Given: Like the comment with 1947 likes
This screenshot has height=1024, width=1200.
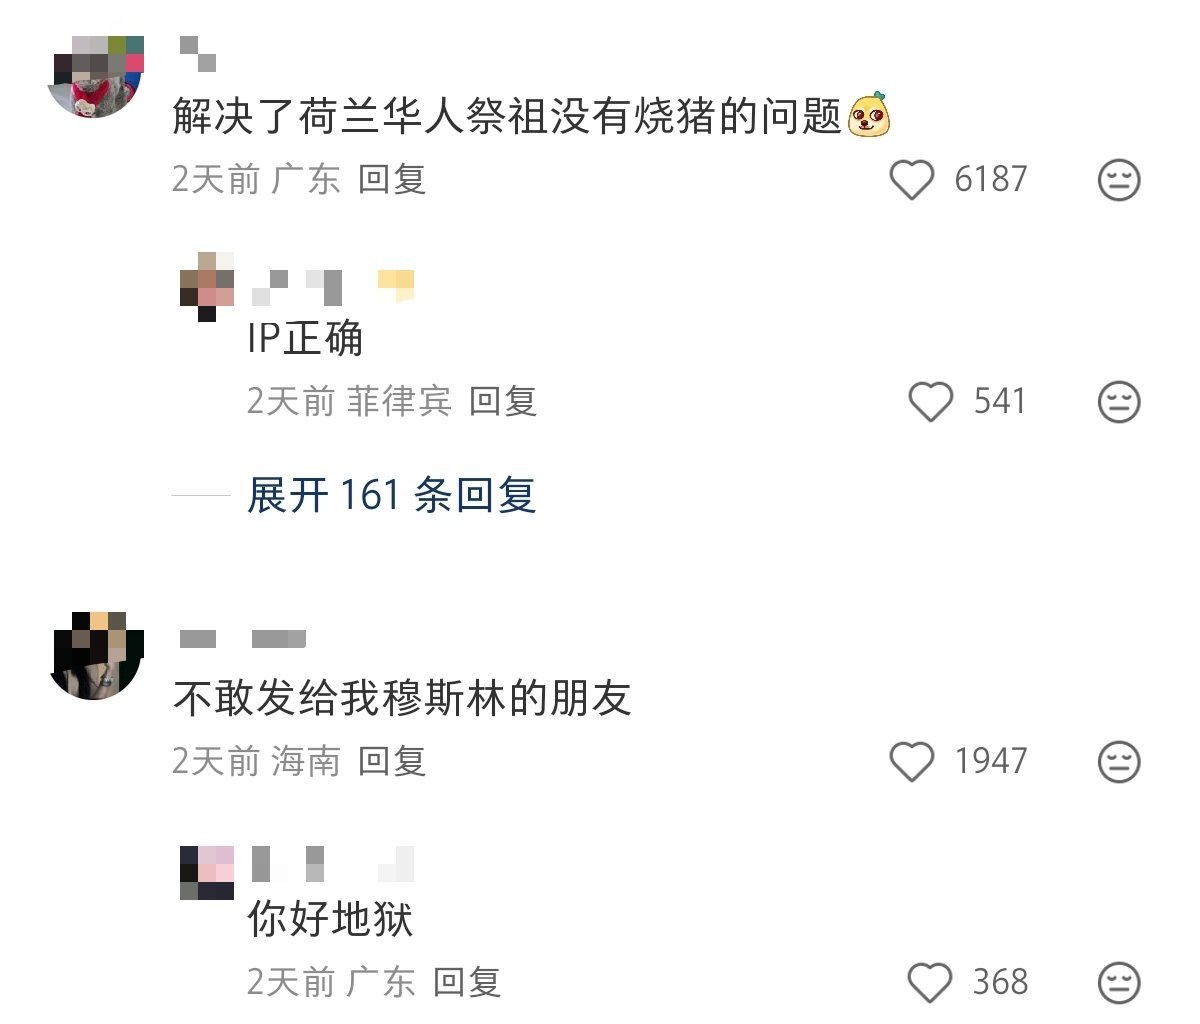Looking at the screenshot, I should (911, 762).
